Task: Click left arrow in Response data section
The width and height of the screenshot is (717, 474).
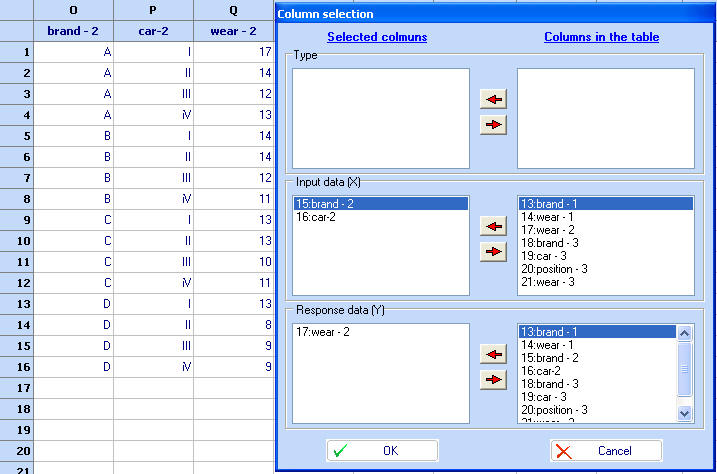Action: coord(493,355)
